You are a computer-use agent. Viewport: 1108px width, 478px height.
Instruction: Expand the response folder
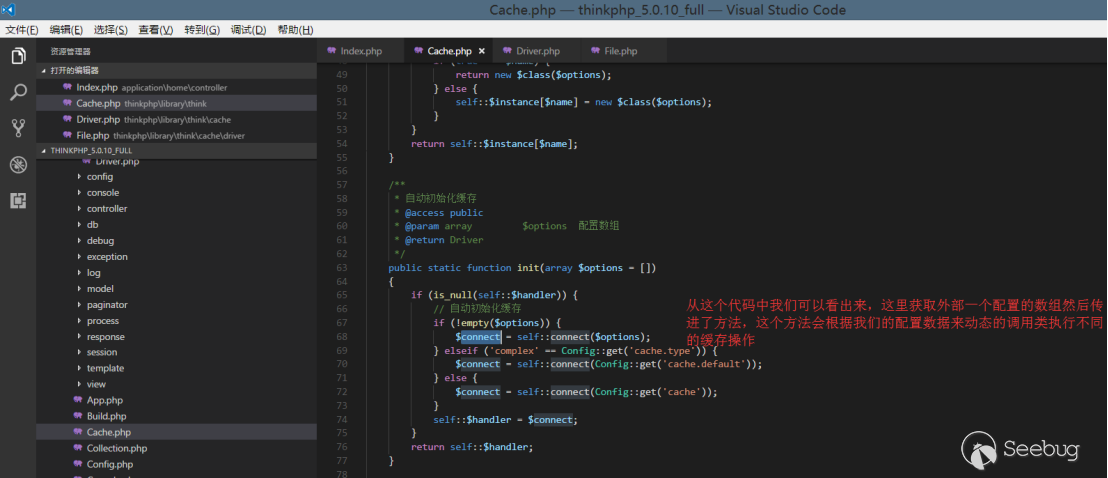pos(105,337)
